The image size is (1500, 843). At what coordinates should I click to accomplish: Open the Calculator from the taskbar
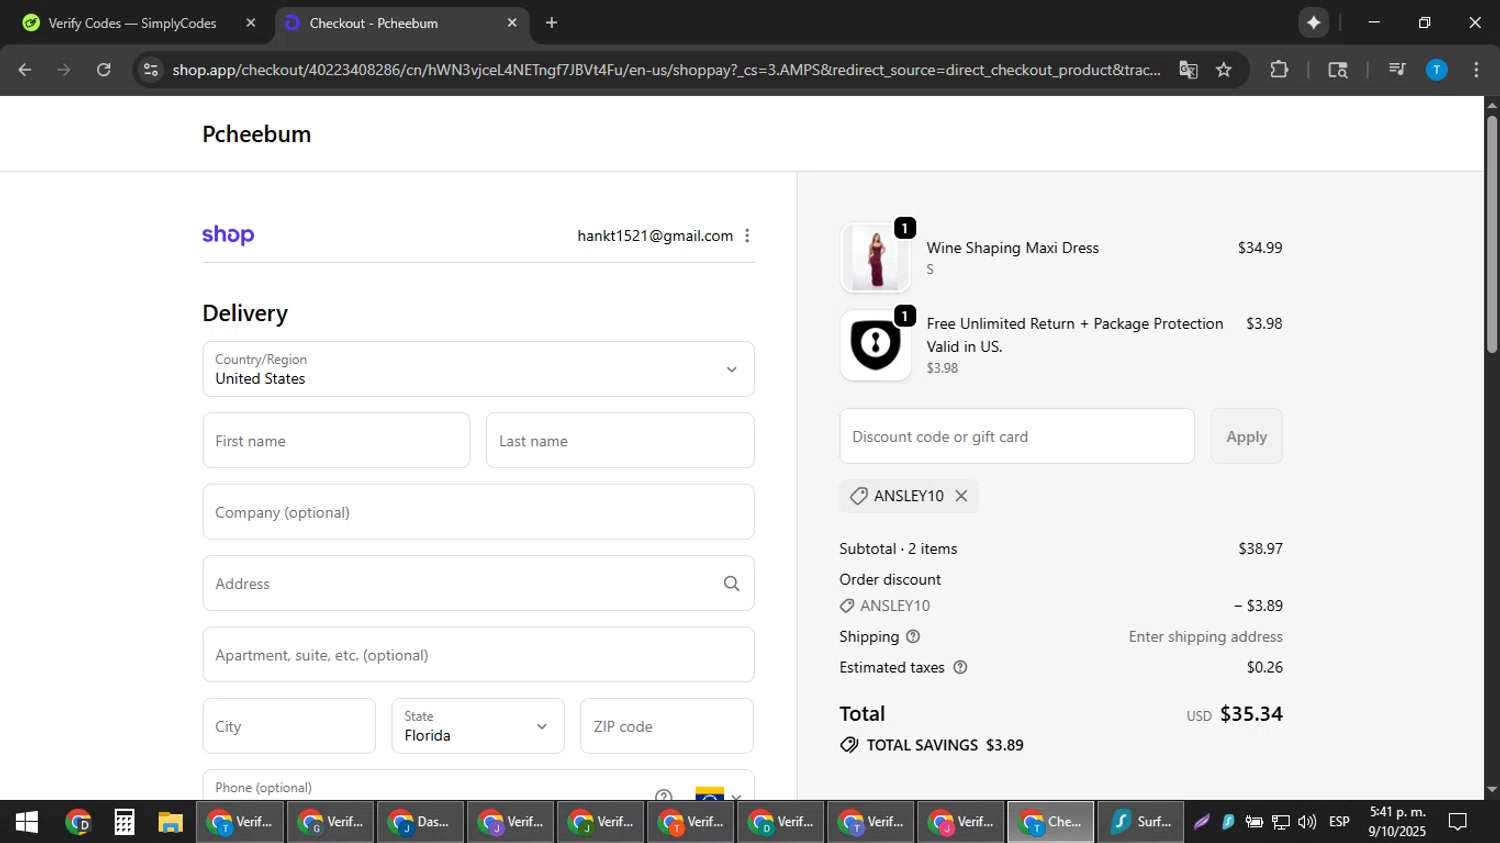pyautogui.click(x=124, y=822)
